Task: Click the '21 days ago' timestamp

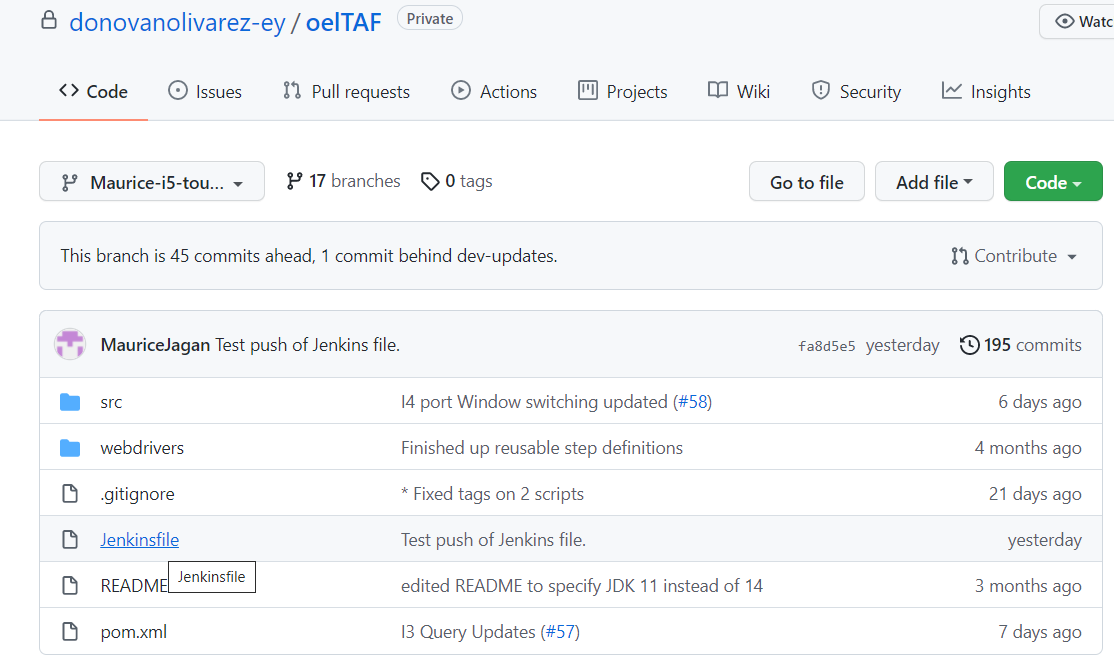Action: coord(1035,494)
